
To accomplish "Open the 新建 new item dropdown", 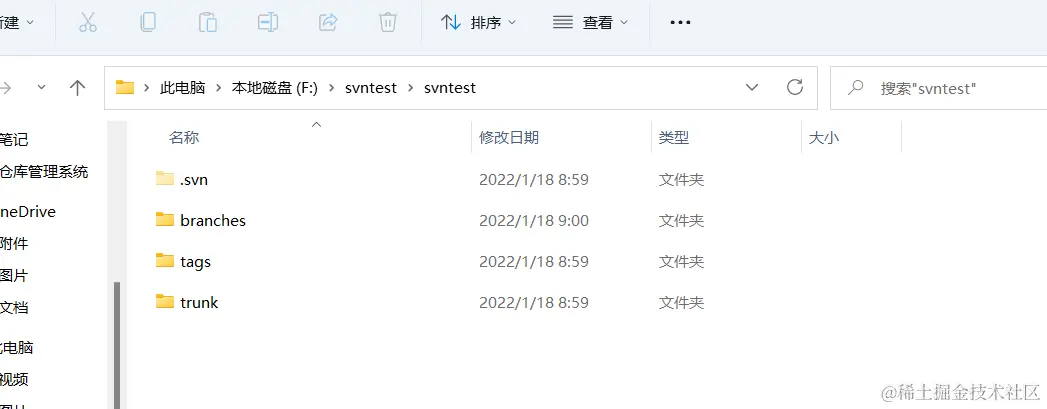I will (x=17, y=23).
